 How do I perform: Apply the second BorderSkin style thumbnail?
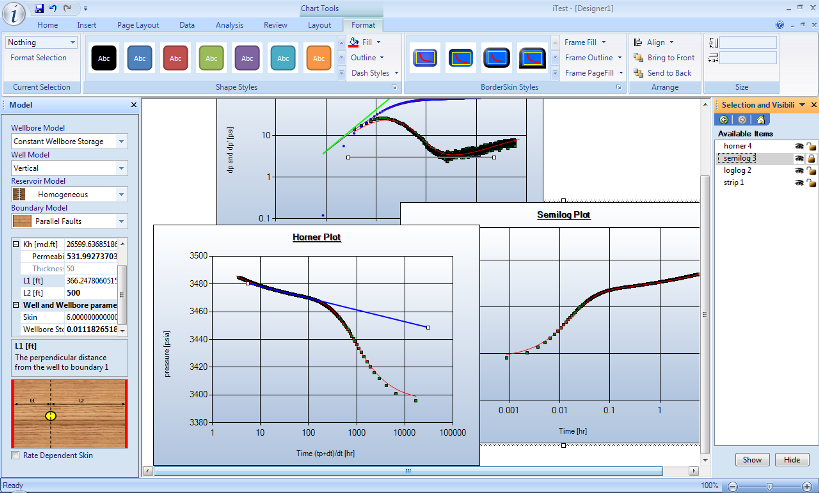[460, 58]
